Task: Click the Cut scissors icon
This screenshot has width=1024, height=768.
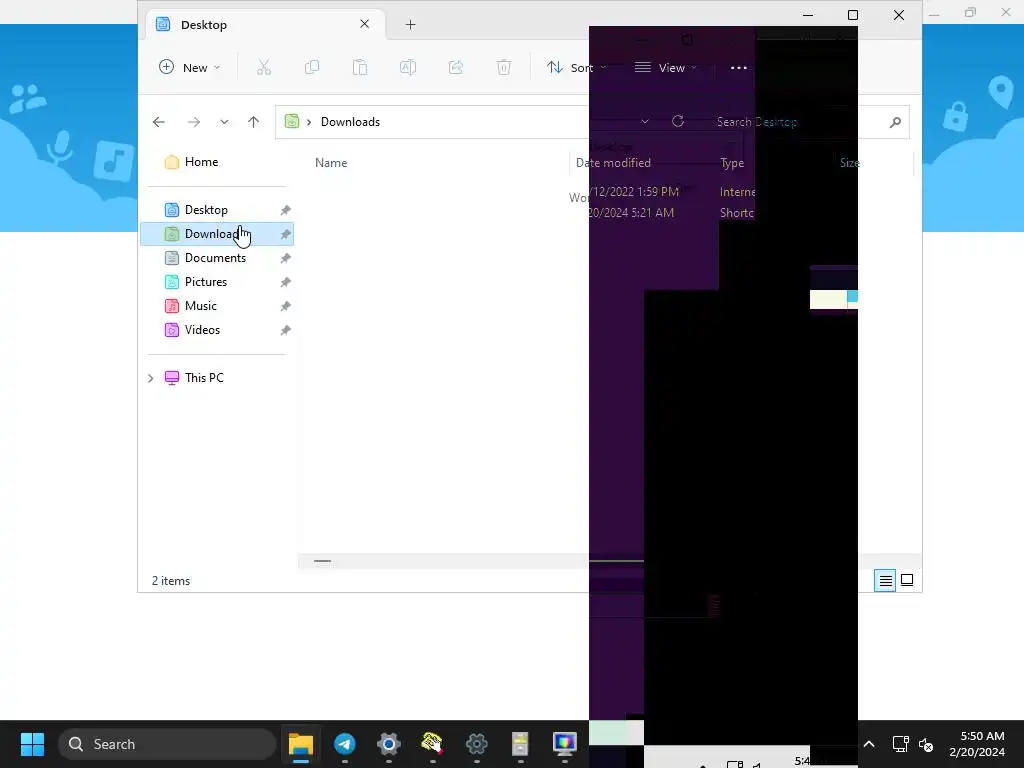Action: click(264, 67)
